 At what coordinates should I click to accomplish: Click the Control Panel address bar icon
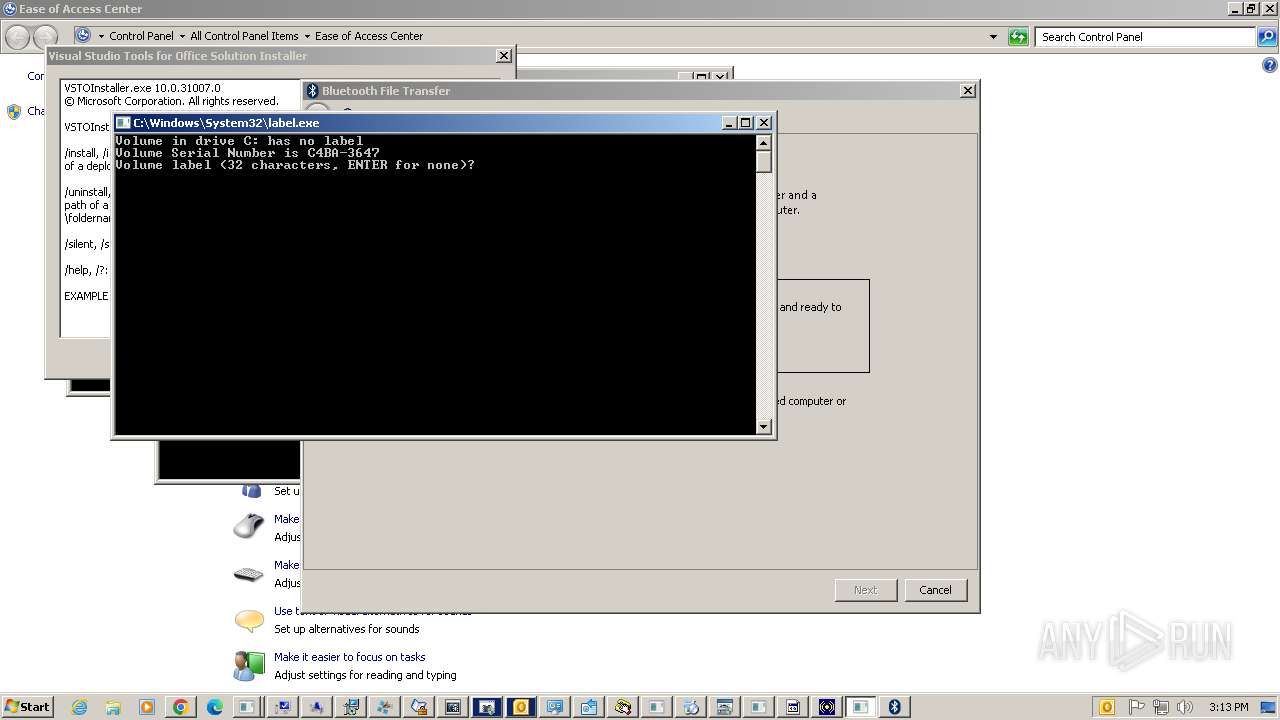pos(83,36)
